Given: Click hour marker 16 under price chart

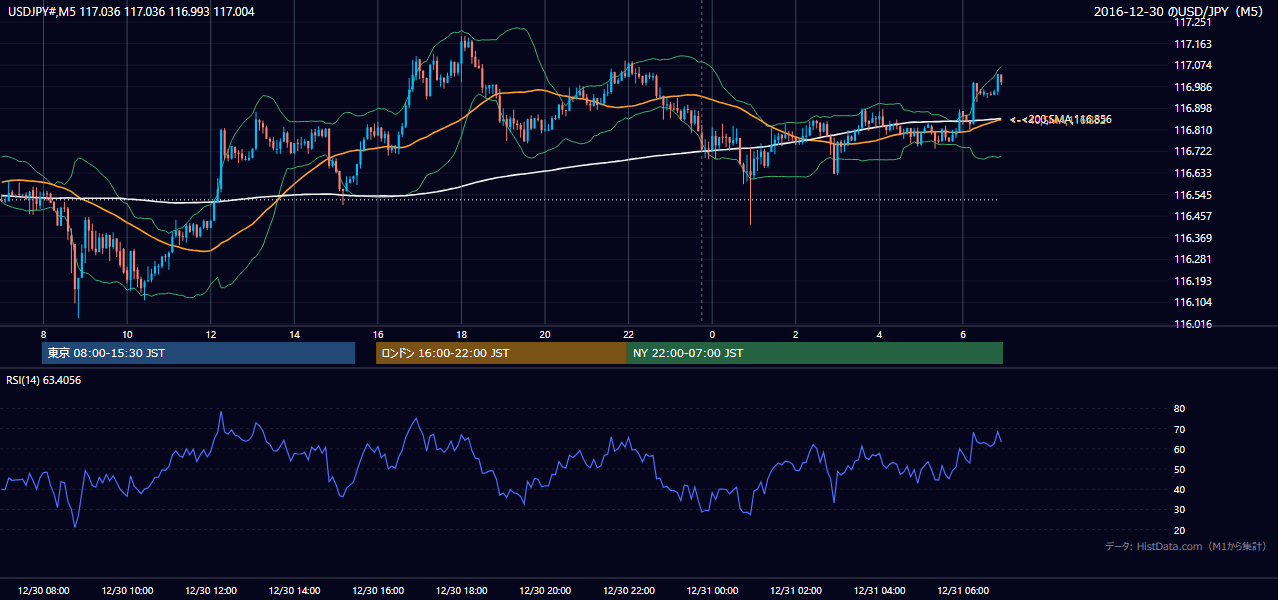Looking at the screenshot, I should pyautogui.click(x=377, y=334).
